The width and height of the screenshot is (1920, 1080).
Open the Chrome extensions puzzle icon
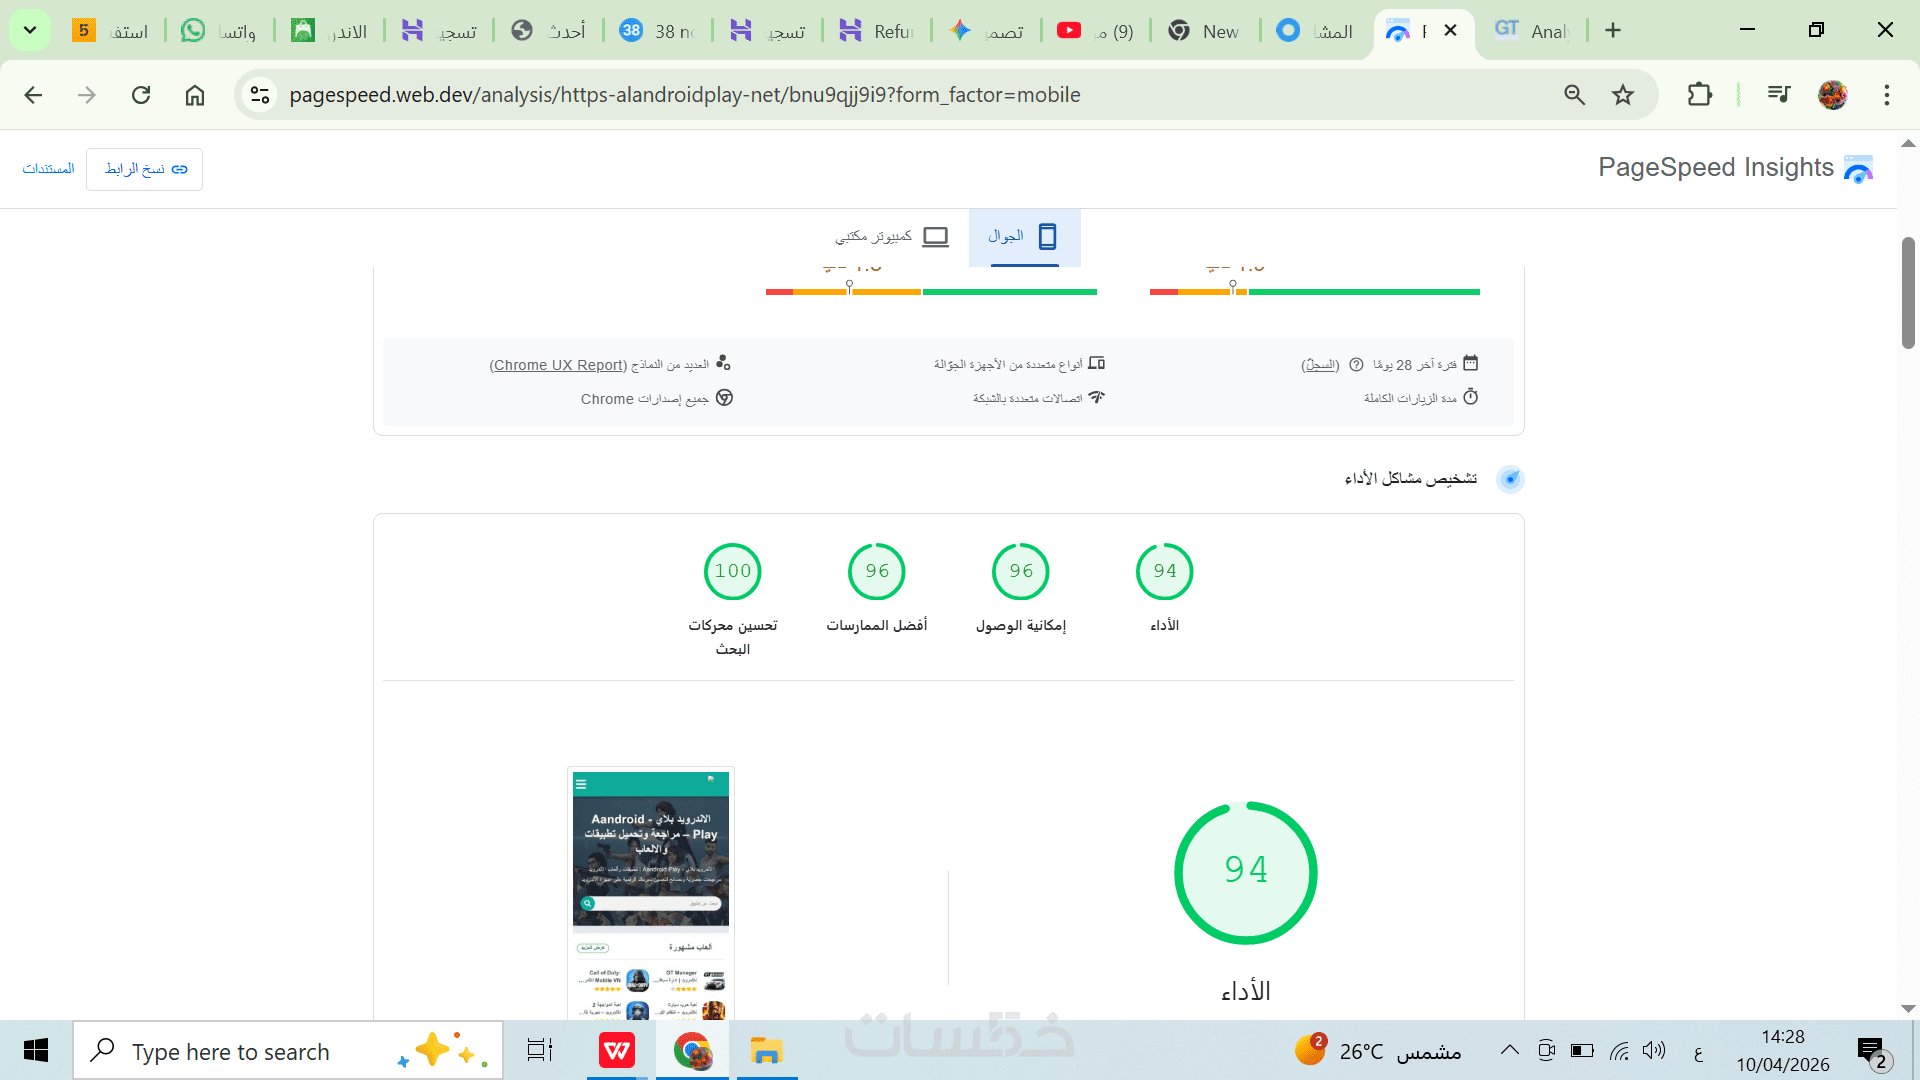(x=1699, y=95)
